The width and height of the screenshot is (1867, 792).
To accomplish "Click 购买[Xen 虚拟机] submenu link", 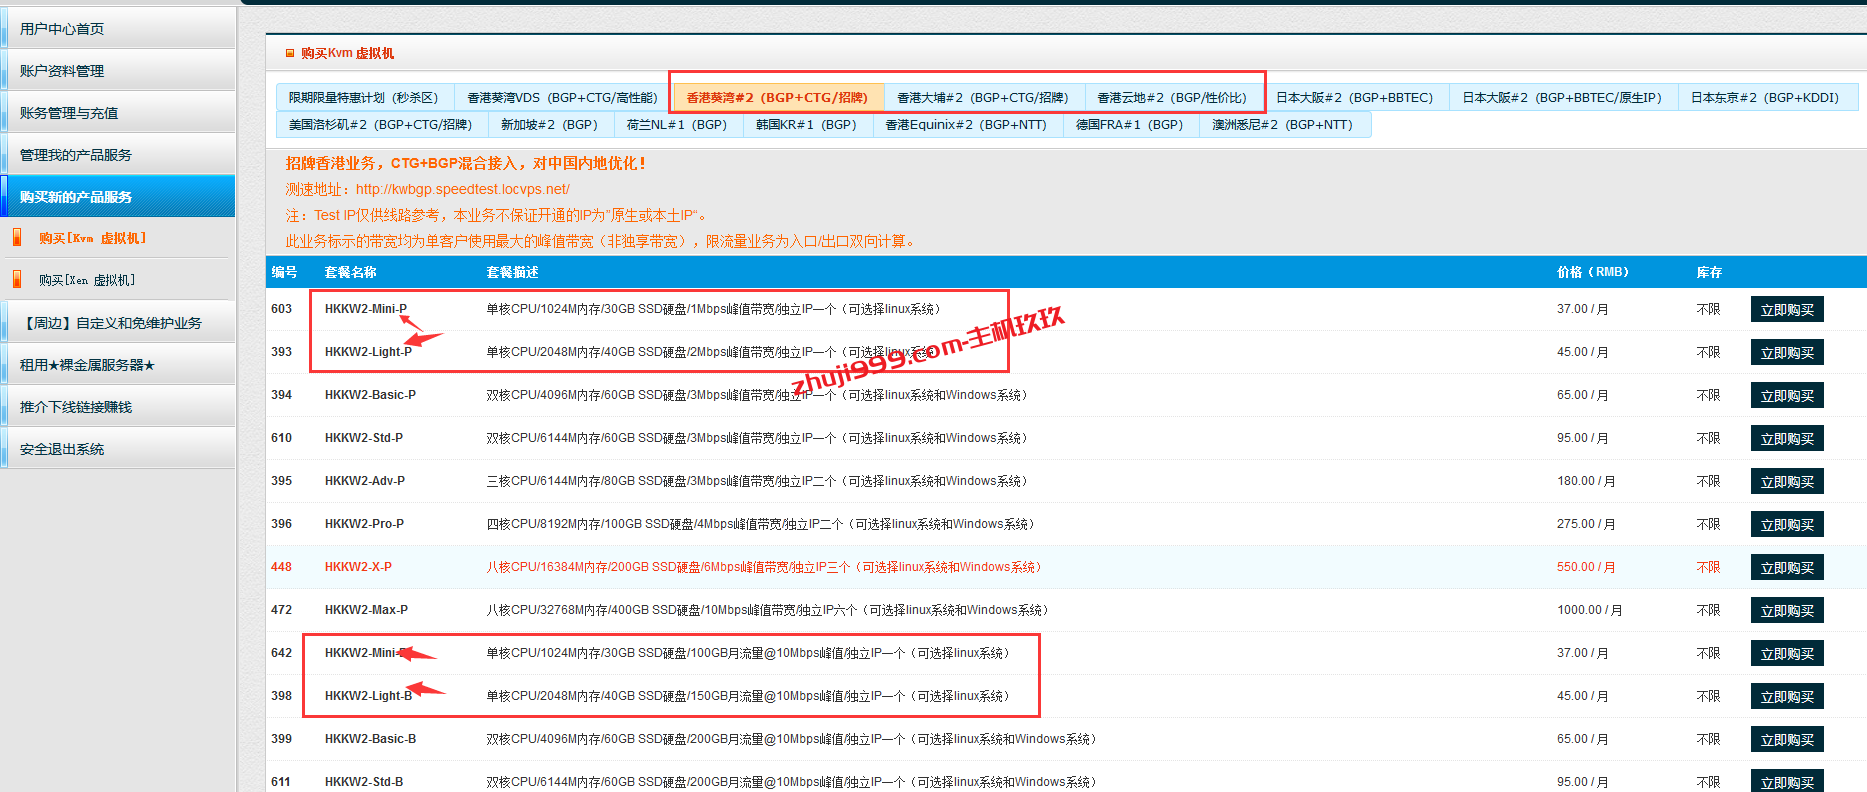I will [x=87, y=280].
